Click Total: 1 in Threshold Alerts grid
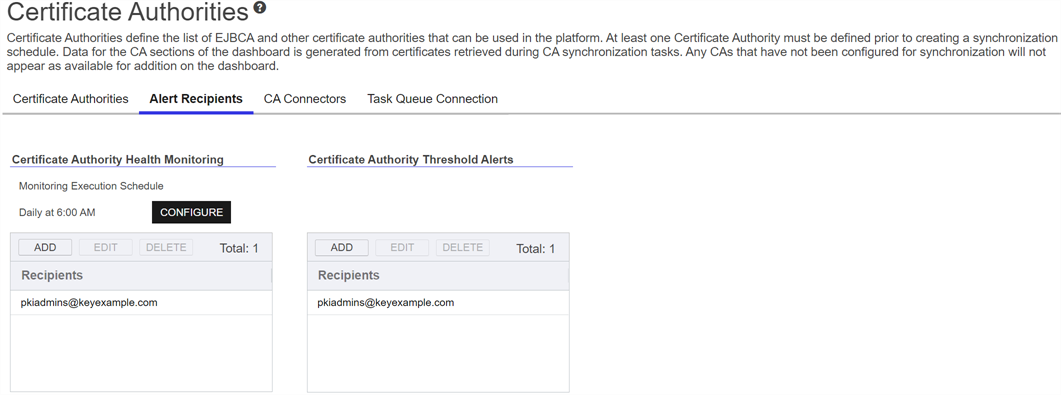Viewport: 1061px width, 395px height. pyautogui.click(x=535, y=249)
